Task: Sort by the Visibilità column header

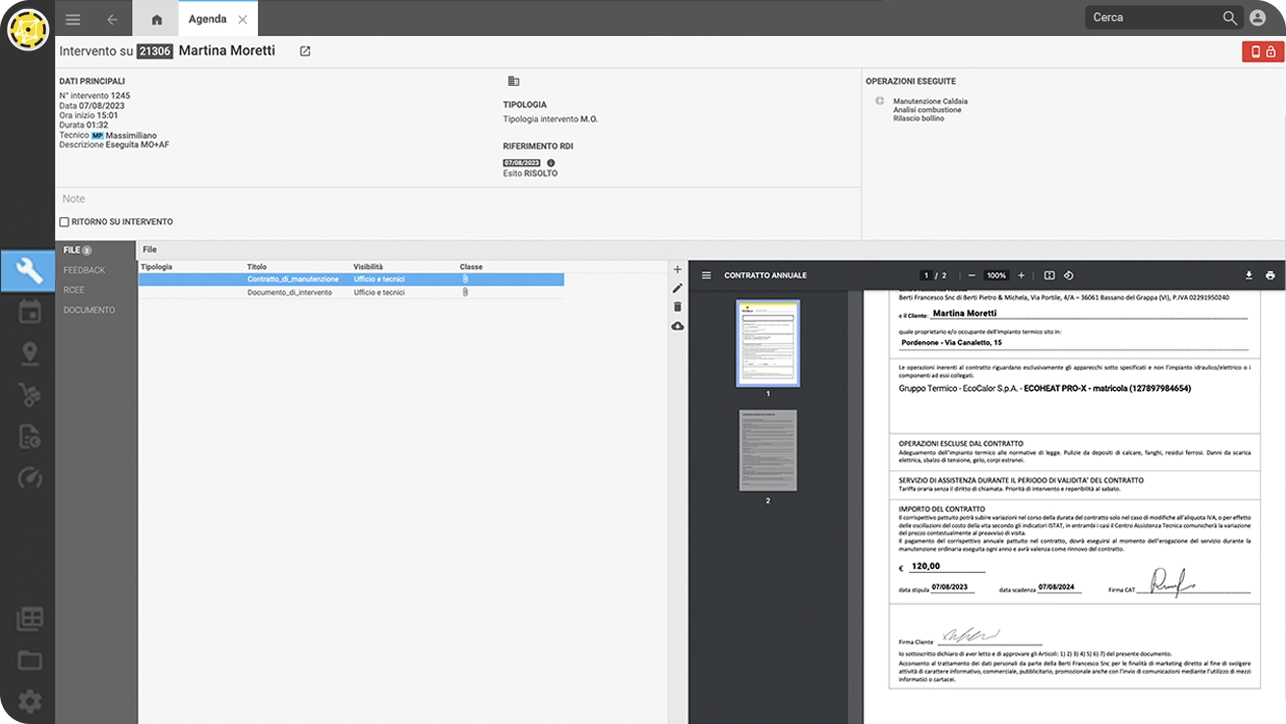Action: pyautogui.click(x=368, y=267)
